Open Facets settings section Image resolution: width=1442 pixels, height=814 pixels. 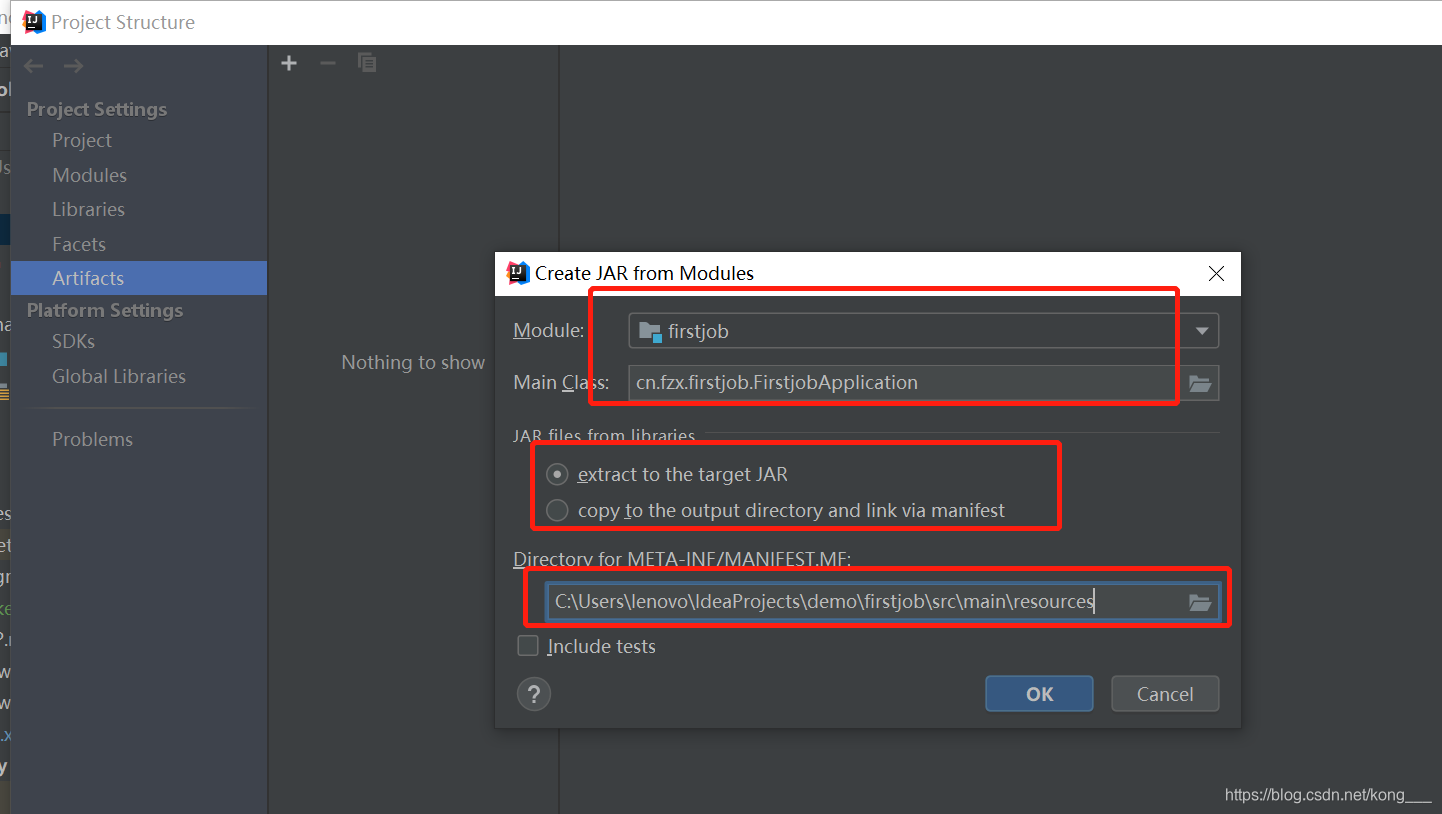(x=79, y=244)
